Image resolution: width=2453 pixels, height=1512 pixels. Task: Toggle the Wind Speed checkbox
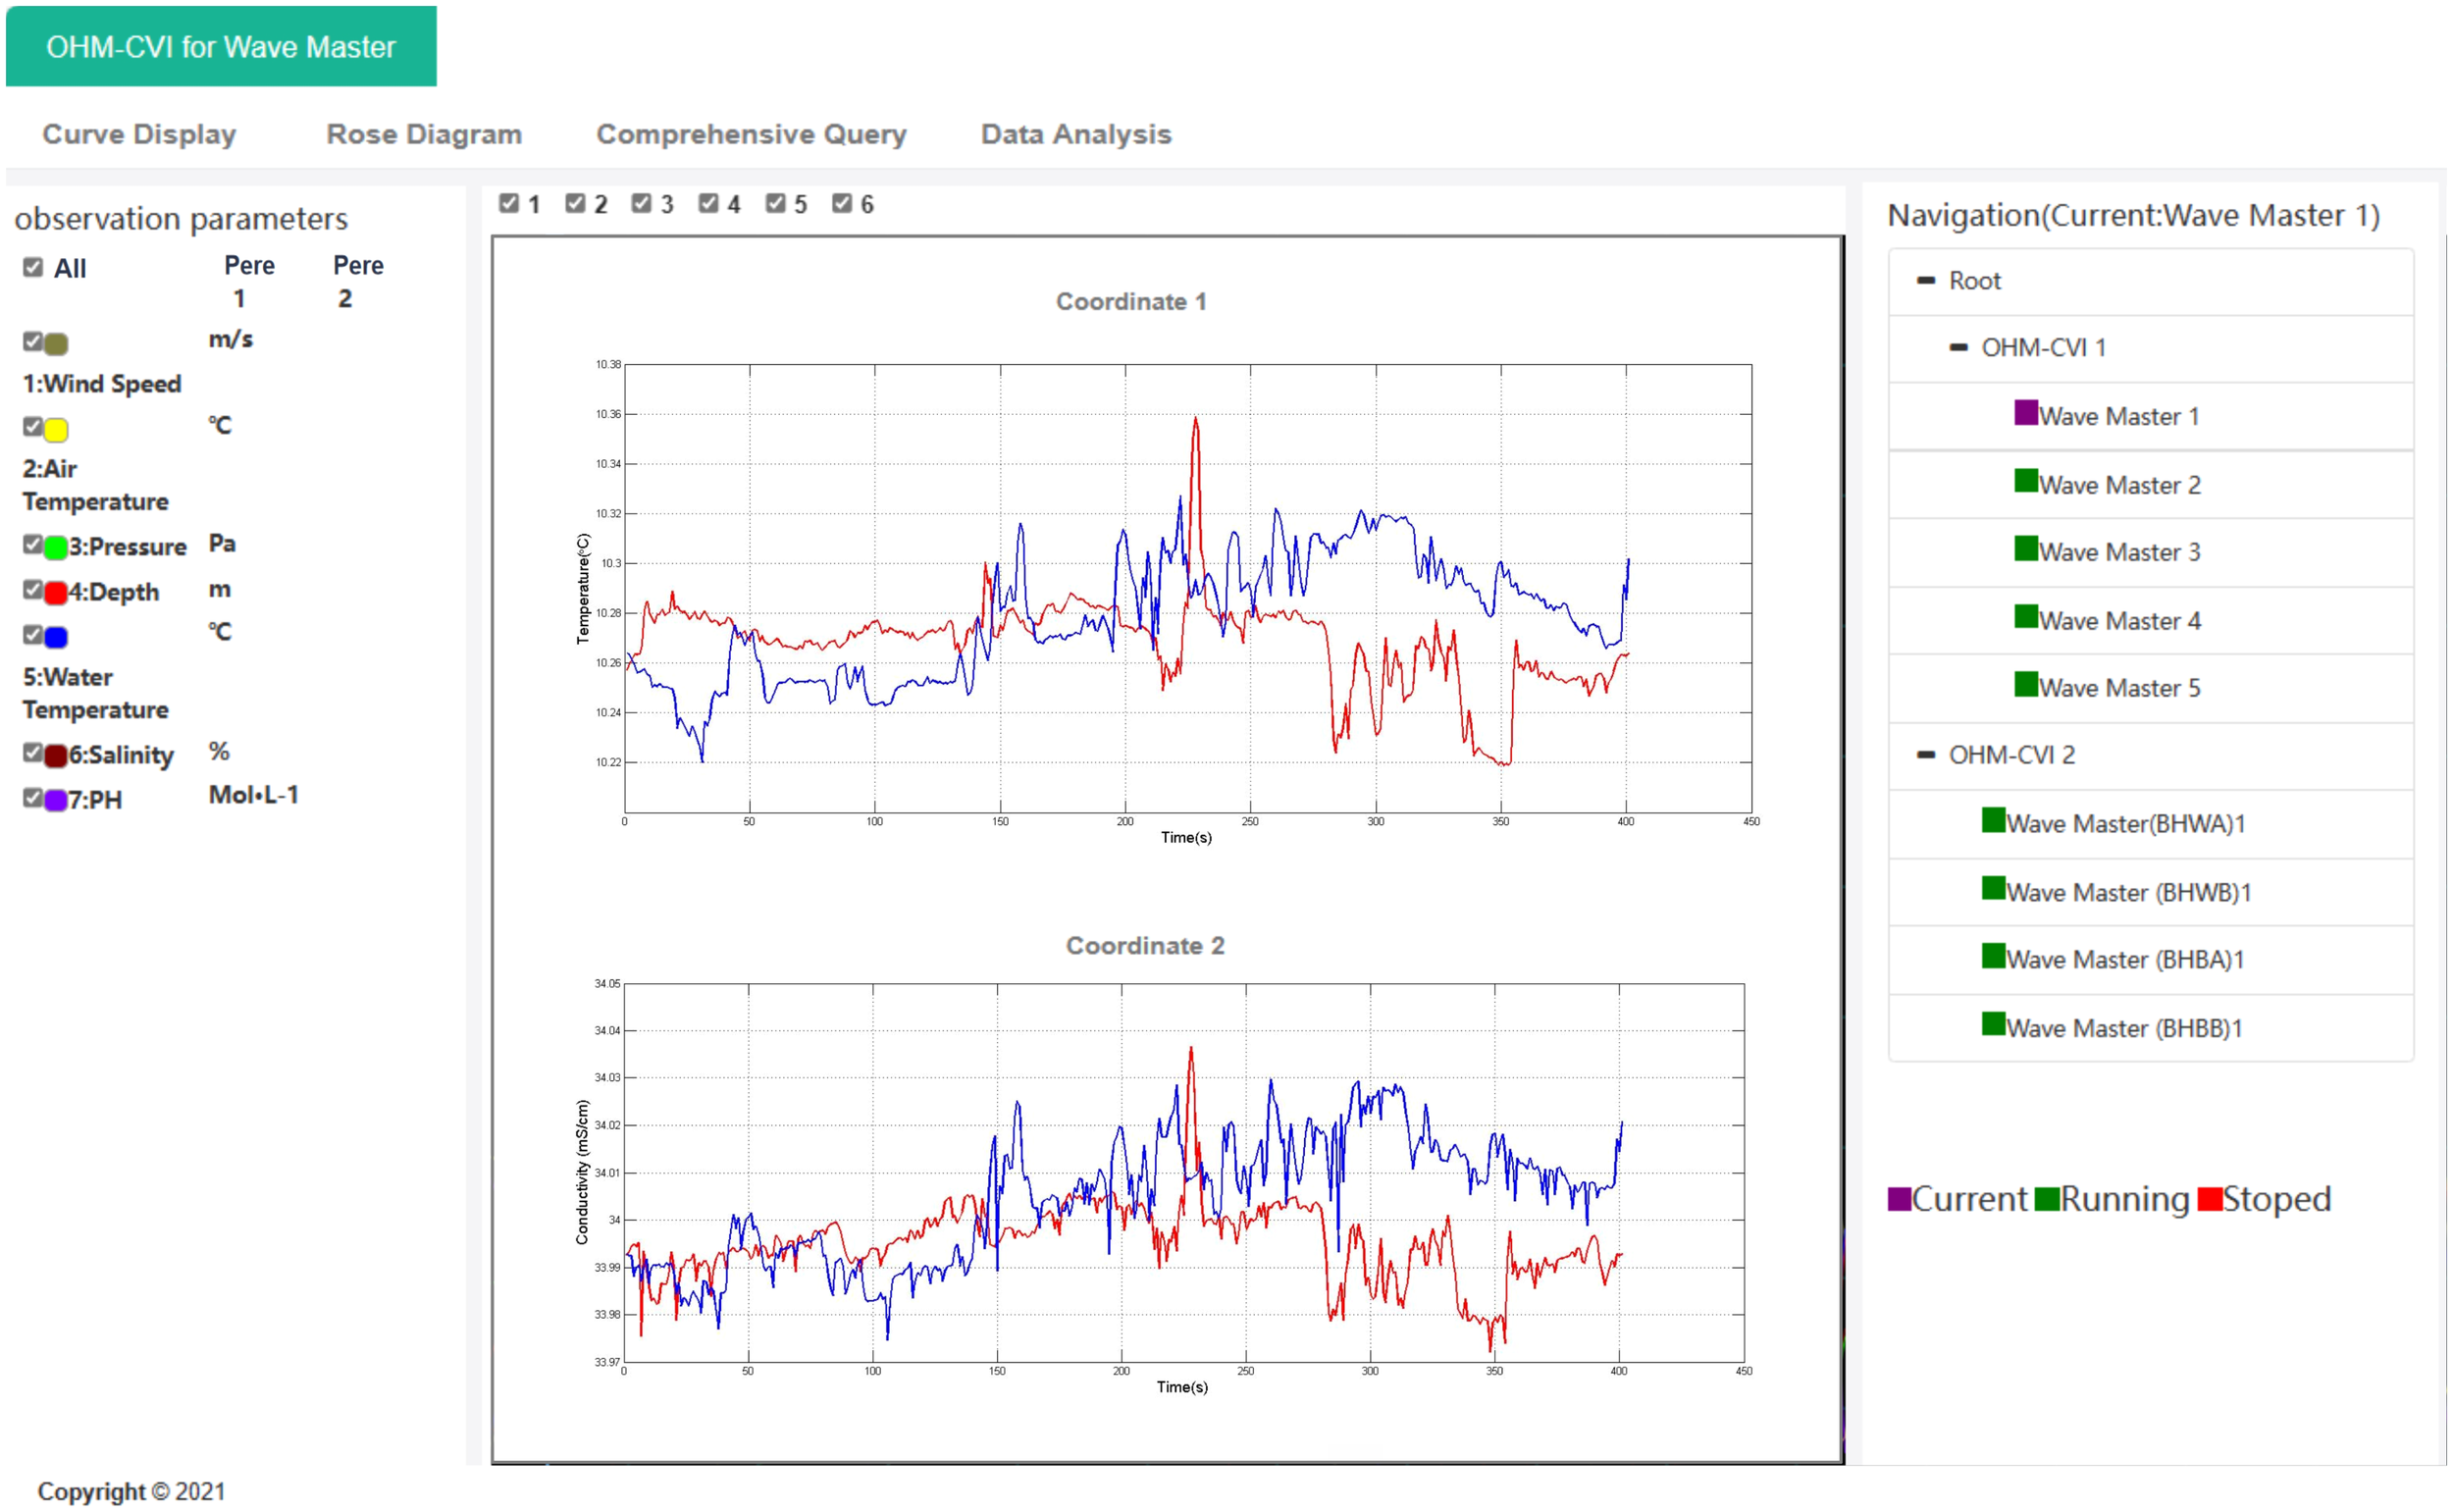(33, 342)
